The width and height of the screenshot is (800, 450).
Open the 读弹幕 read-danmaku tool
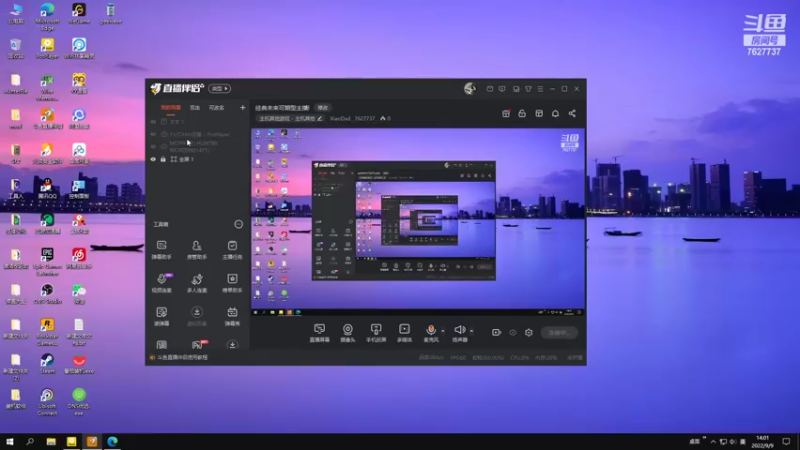coord(162,316)
